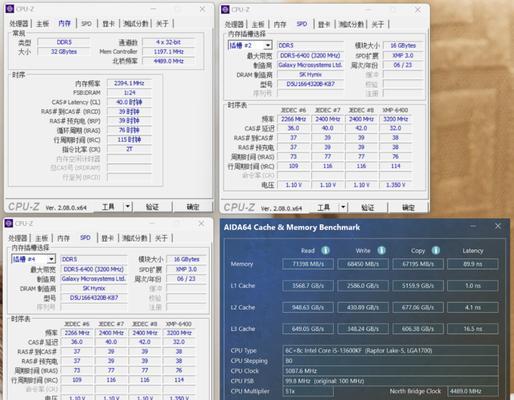Click the Mem Controller 1197.1 MHz value
The width and height of the screenshot is (514, 400).
pos(168,52)
